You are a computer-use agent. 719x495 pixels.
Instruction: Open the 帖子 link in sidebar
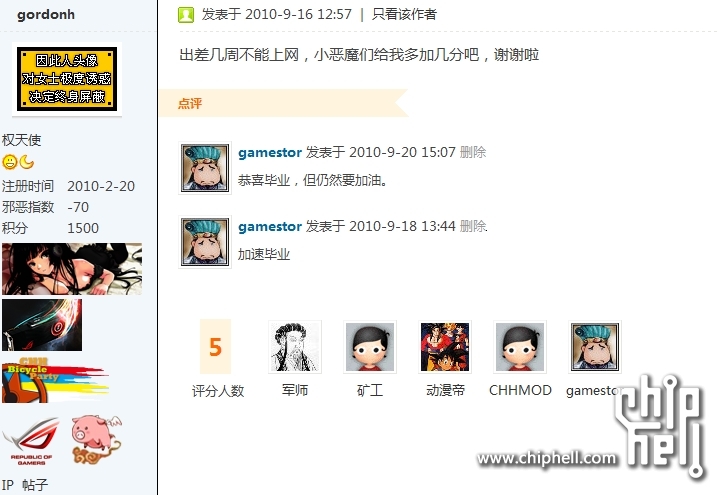coord(35,485)
